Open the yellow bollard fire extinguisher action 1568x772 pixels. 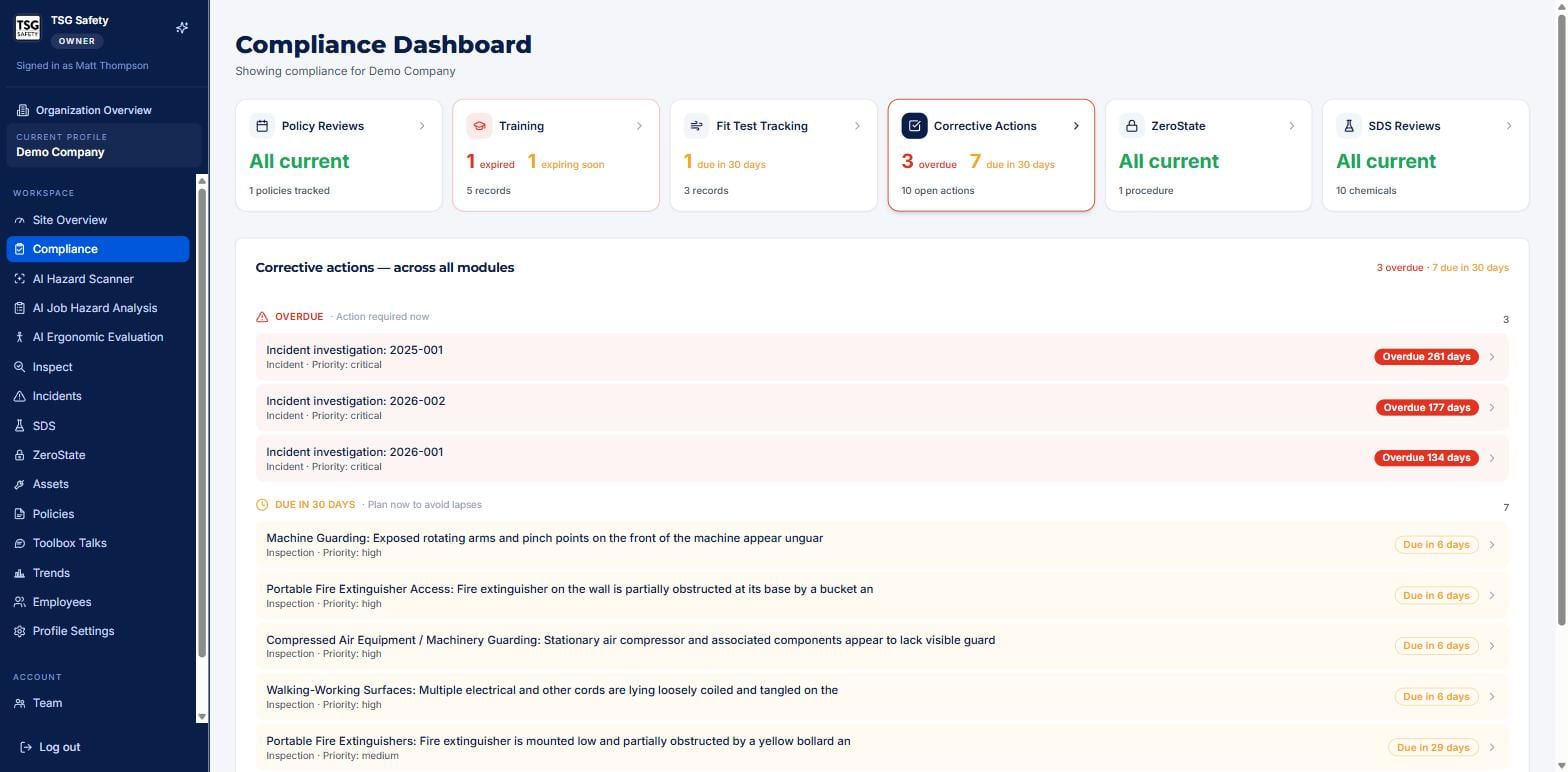[882, 748]
